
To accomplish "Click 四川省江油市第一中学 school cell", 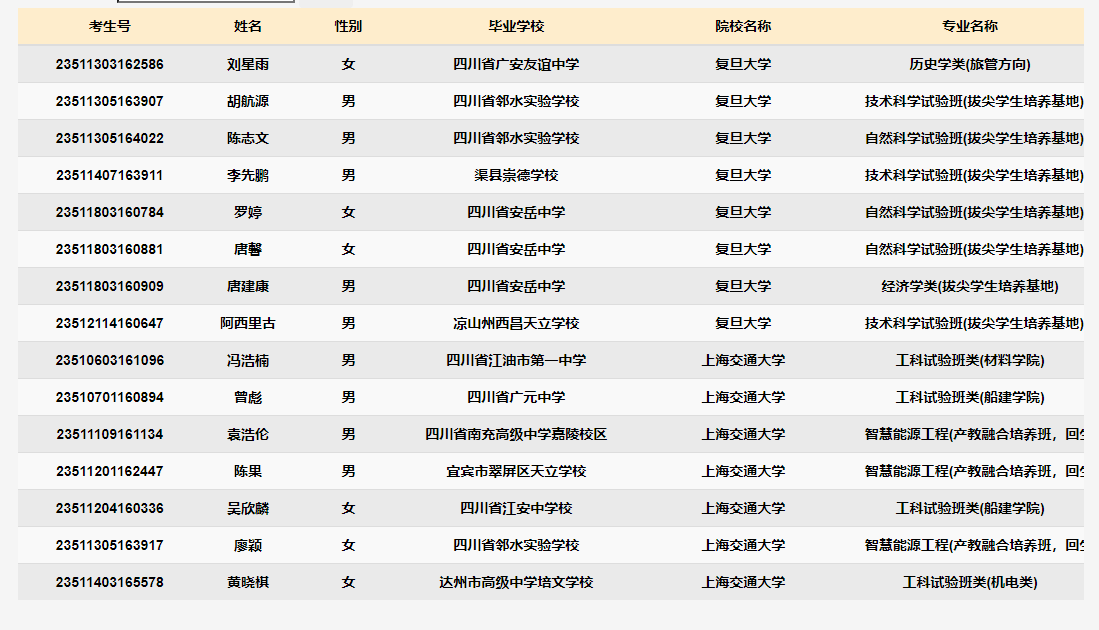I will tap(516, 361).
